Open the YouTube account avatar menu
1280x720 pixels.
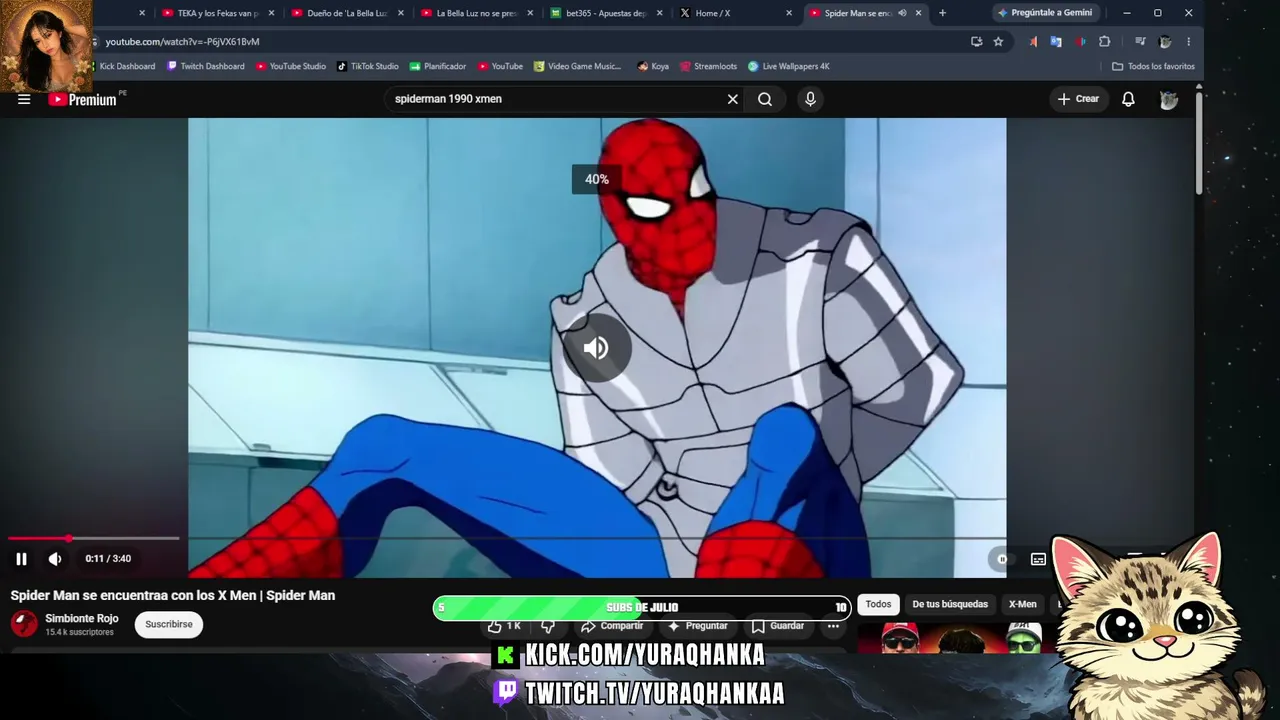tap(1168, 99)
